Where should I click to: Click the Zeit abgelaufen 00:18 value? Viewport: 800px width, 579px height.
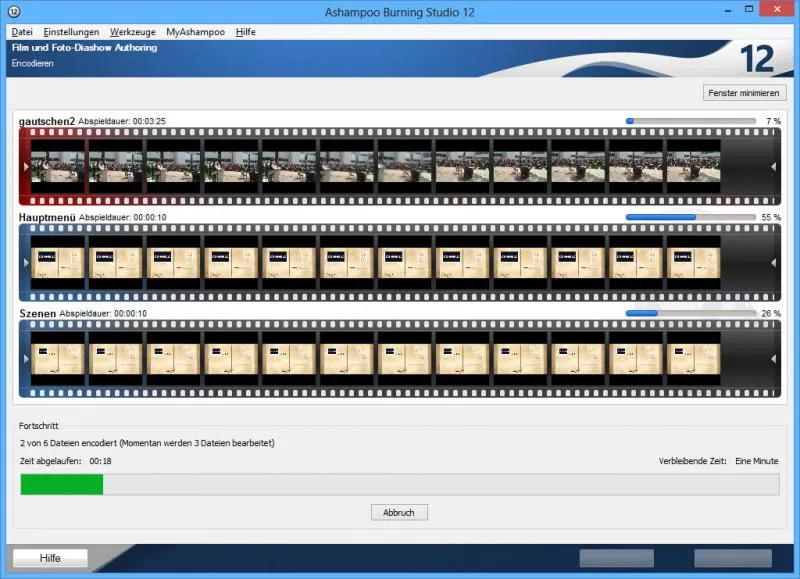[x=100, y=461]
